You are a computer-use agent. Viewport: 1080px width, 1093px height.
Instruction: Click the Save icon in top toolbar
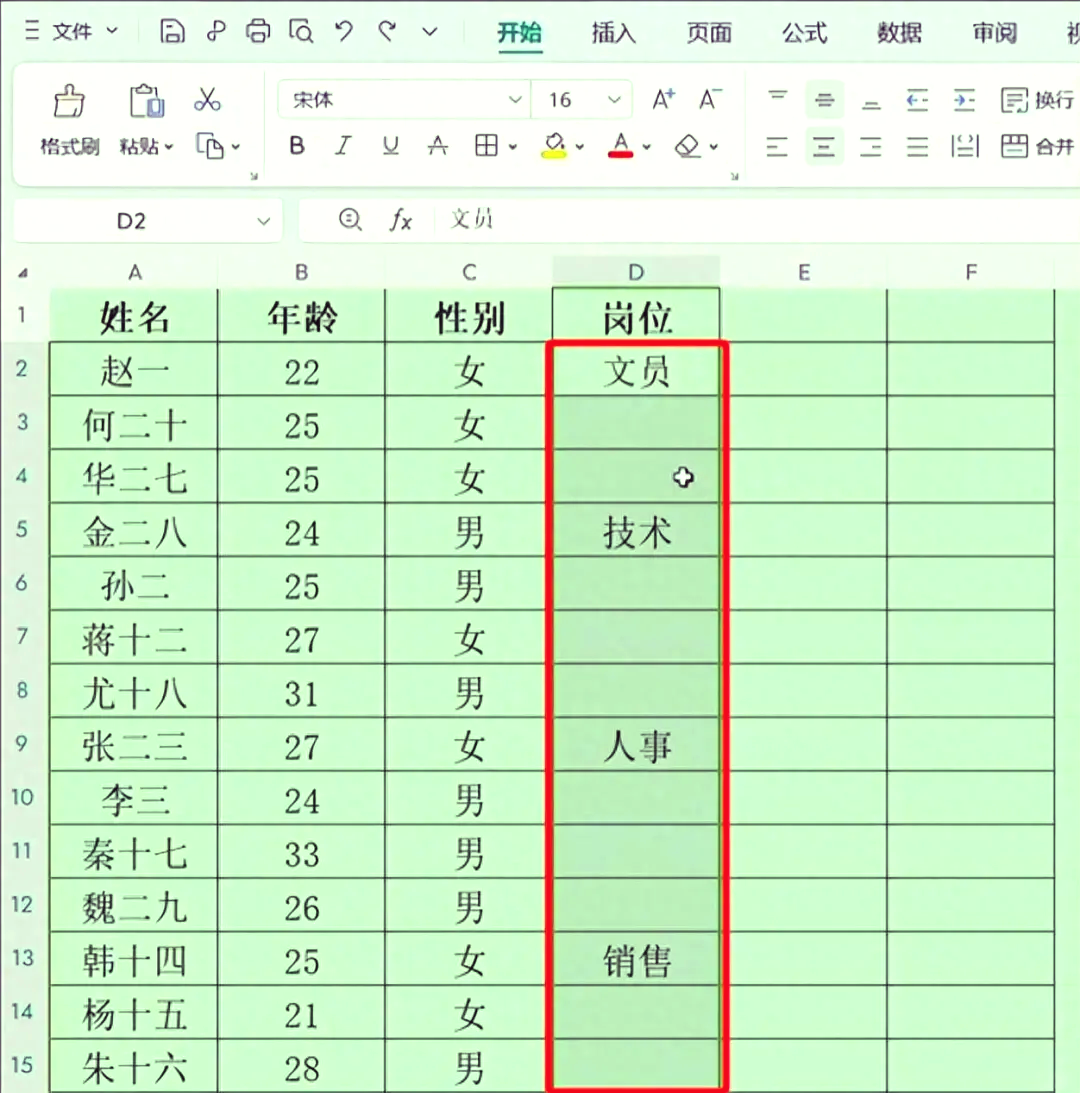(172, 32)
